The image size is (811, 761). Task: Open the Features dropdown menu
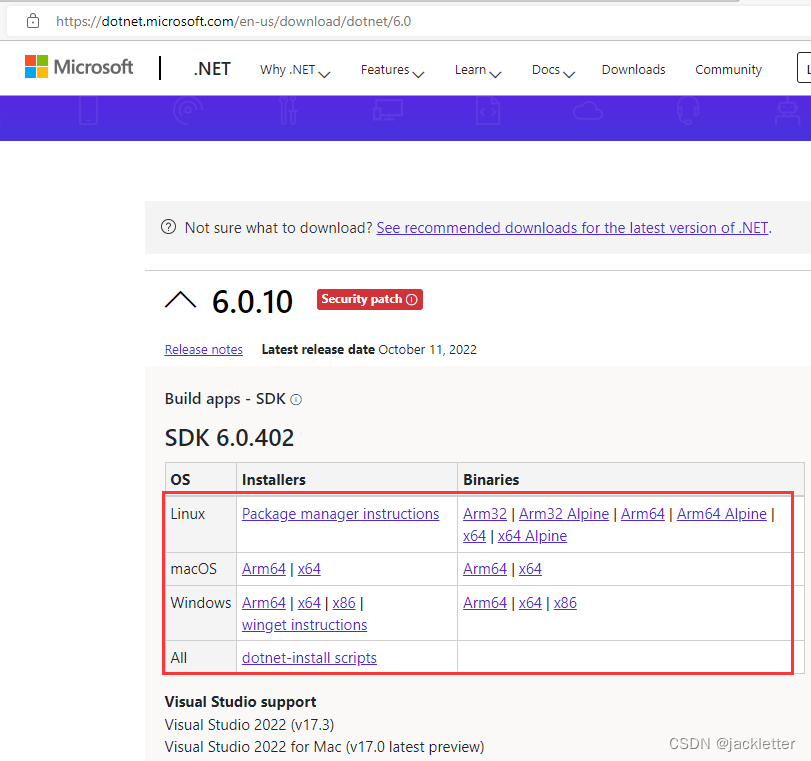click(392, 70)
